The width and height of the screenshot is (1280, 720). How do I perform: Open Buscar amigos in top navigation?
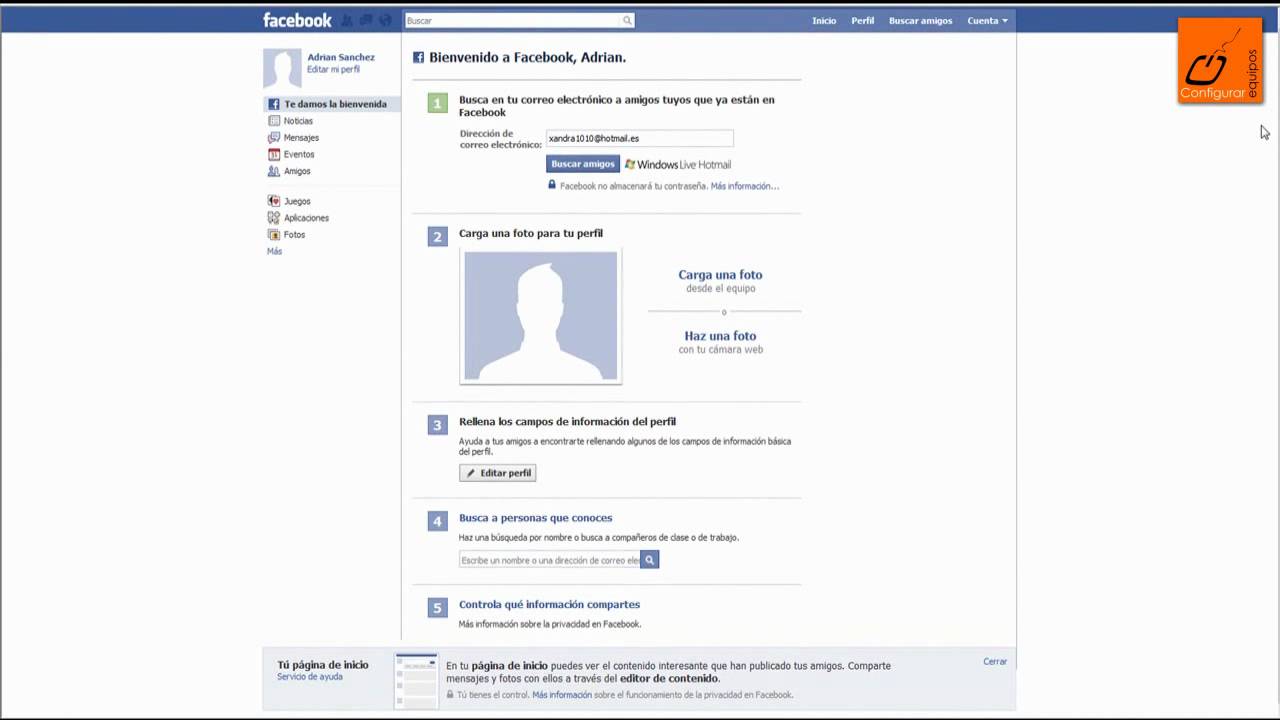click(920, 20)
